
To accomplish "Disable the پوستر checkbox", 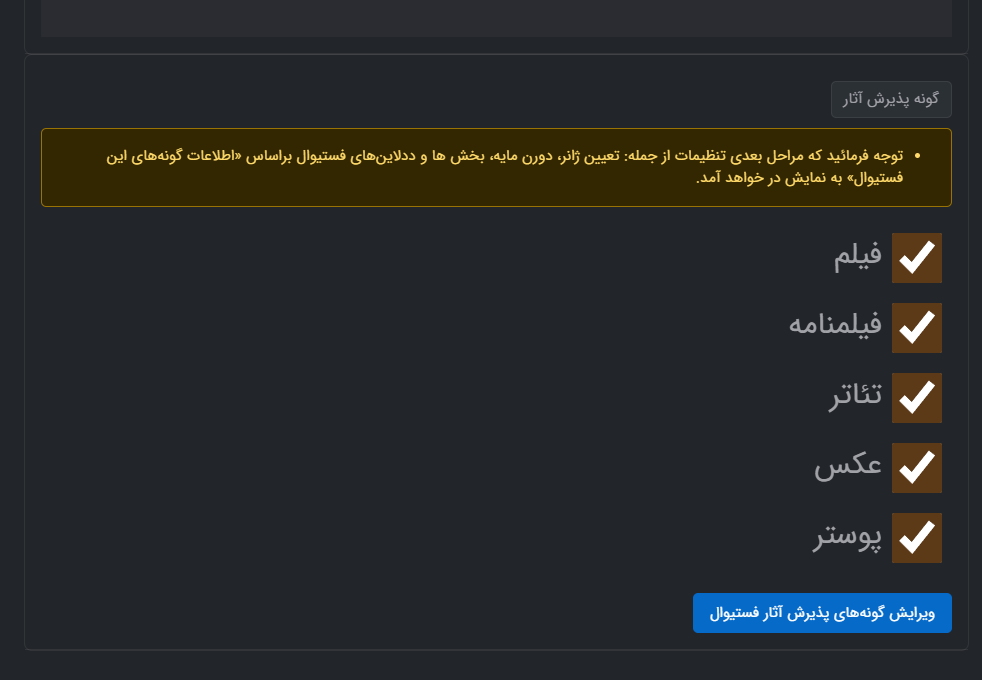I will tap(916, 538).
